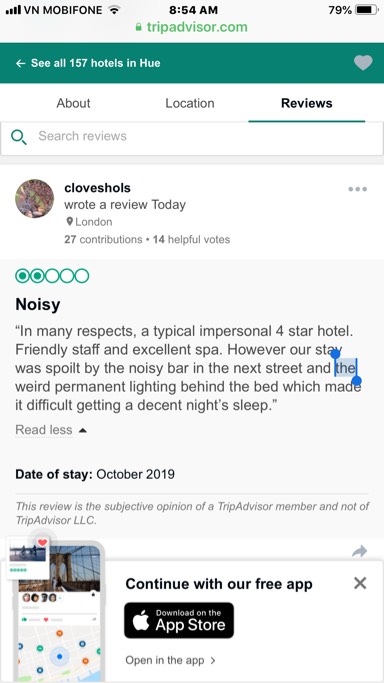This screenshot has height=683, width=384.
Task: Tap the share arrow icon
Action: pos(360,551)
